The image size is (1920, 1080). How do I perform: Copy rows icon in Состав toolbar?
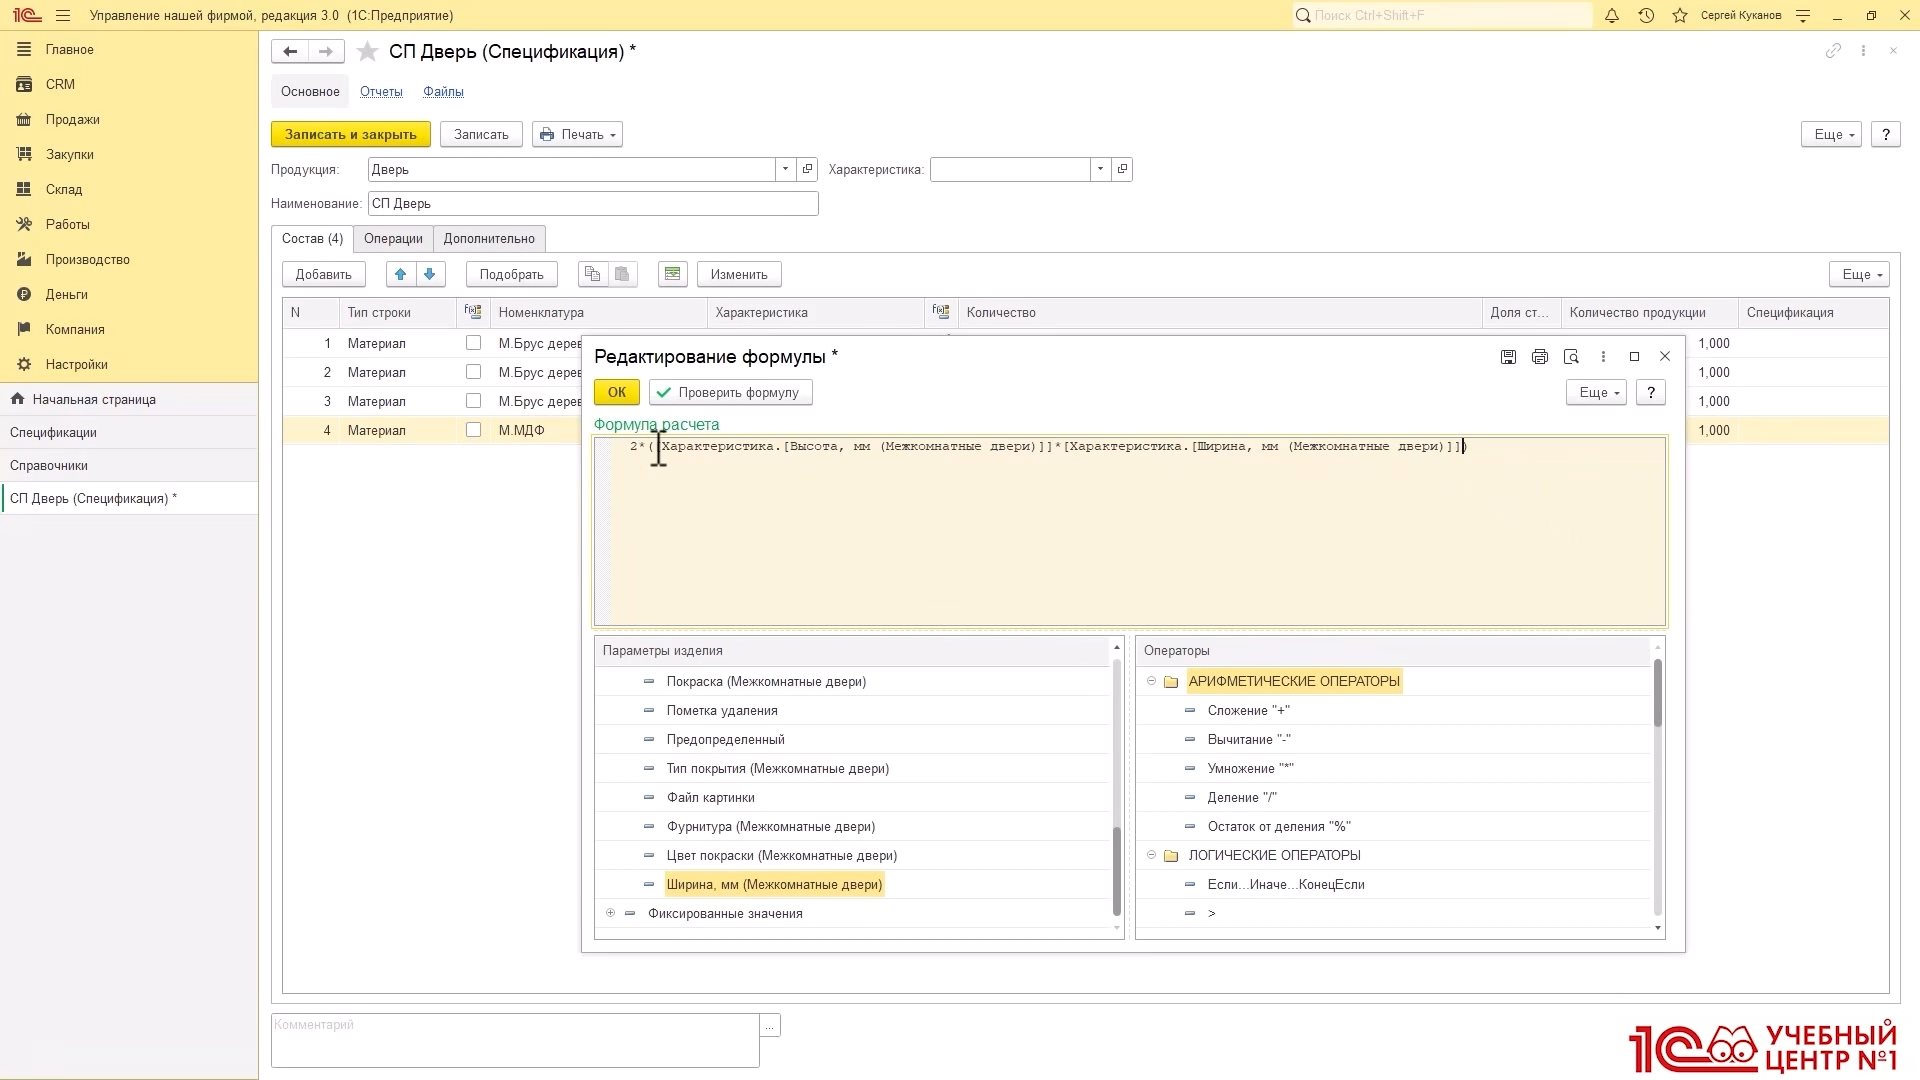click(x=592, y=274)
